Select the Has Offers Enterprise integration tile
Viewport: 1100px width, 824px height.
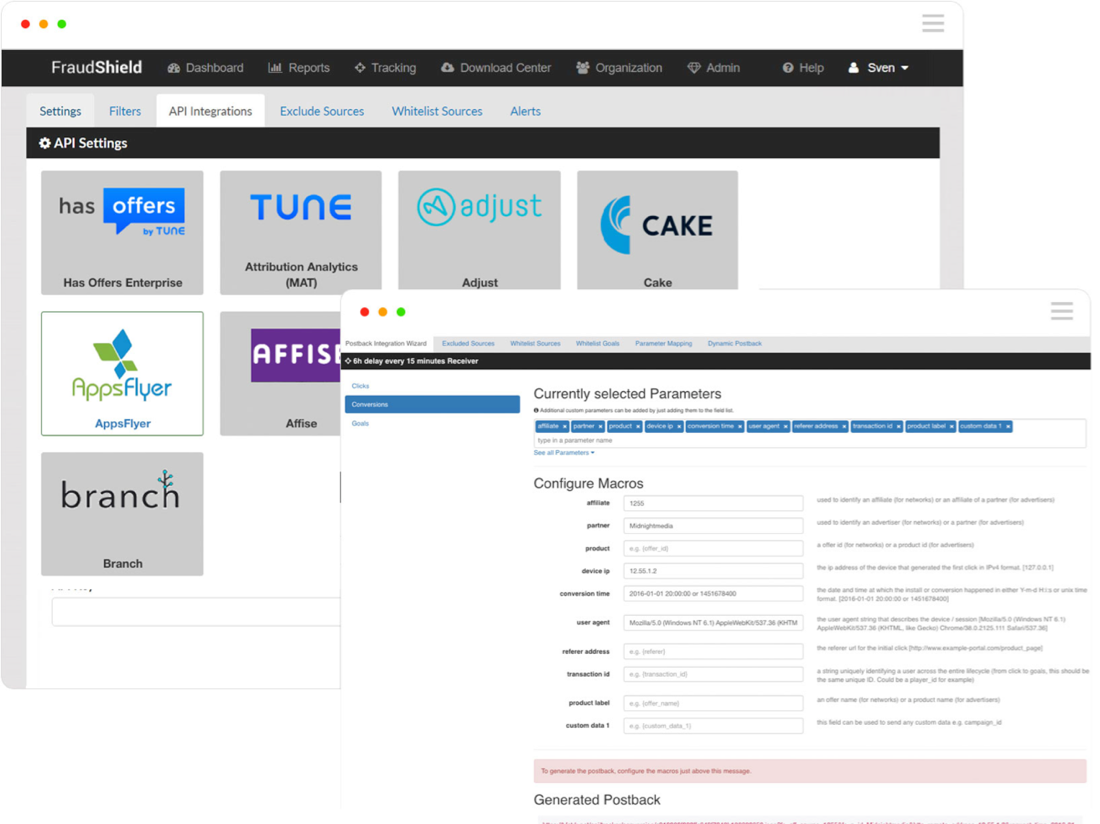coord(122,233)
